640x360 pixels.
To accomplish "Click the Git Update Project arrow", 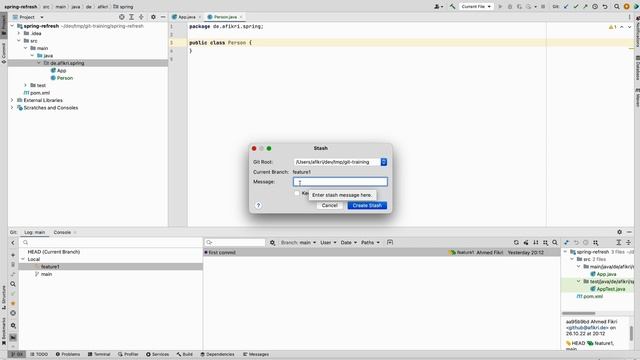I will [566, 7].
